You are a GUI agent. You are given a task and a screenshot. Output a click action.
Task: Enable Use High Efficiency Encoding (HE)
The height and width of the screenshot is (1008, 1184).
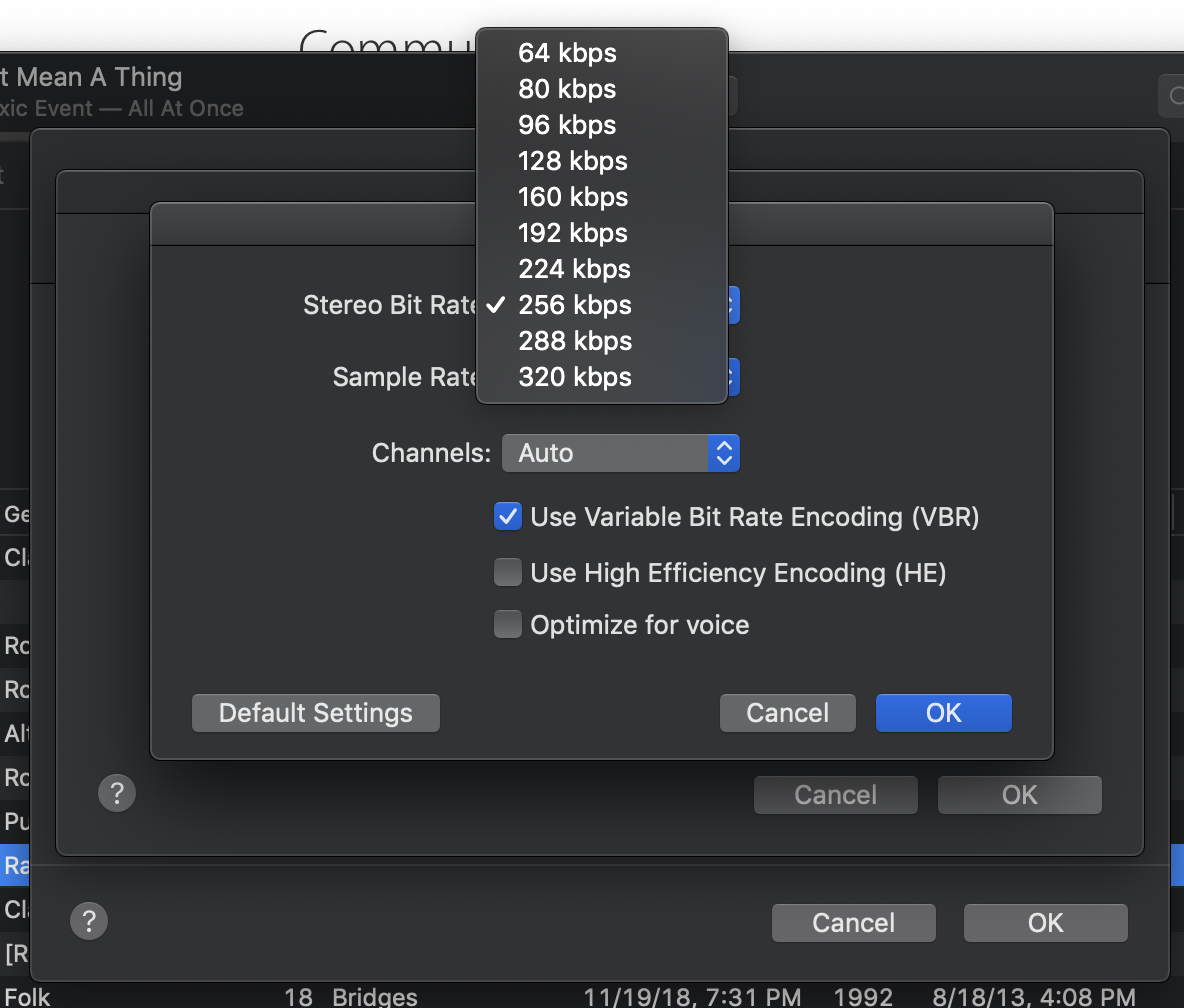pos(508,573)
